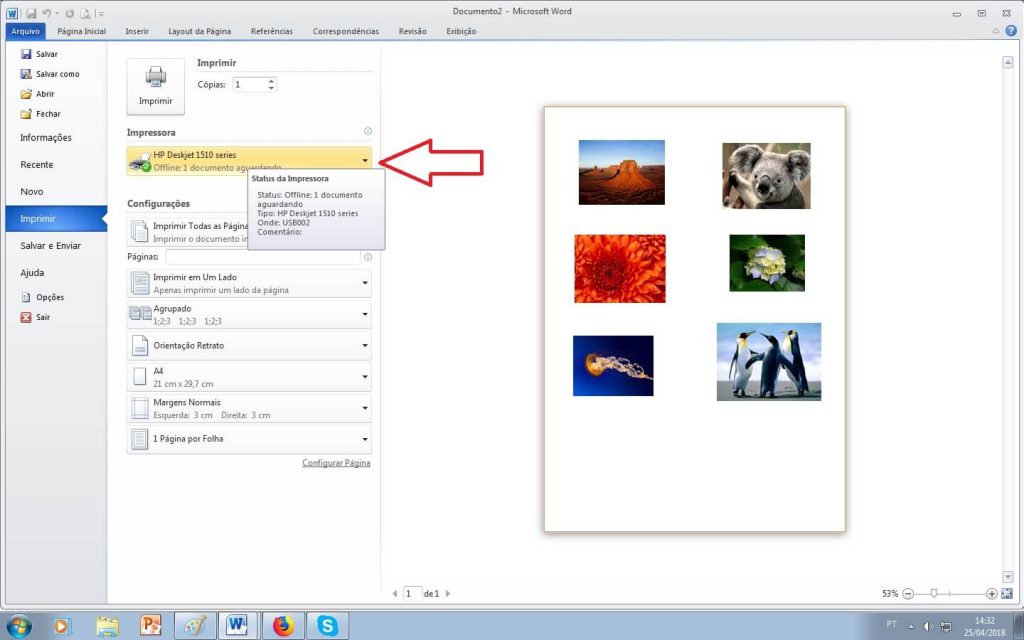1024x640 pixels.
Task: Open Salvar como from the sidebar
Action: click(x=57, y=74)
